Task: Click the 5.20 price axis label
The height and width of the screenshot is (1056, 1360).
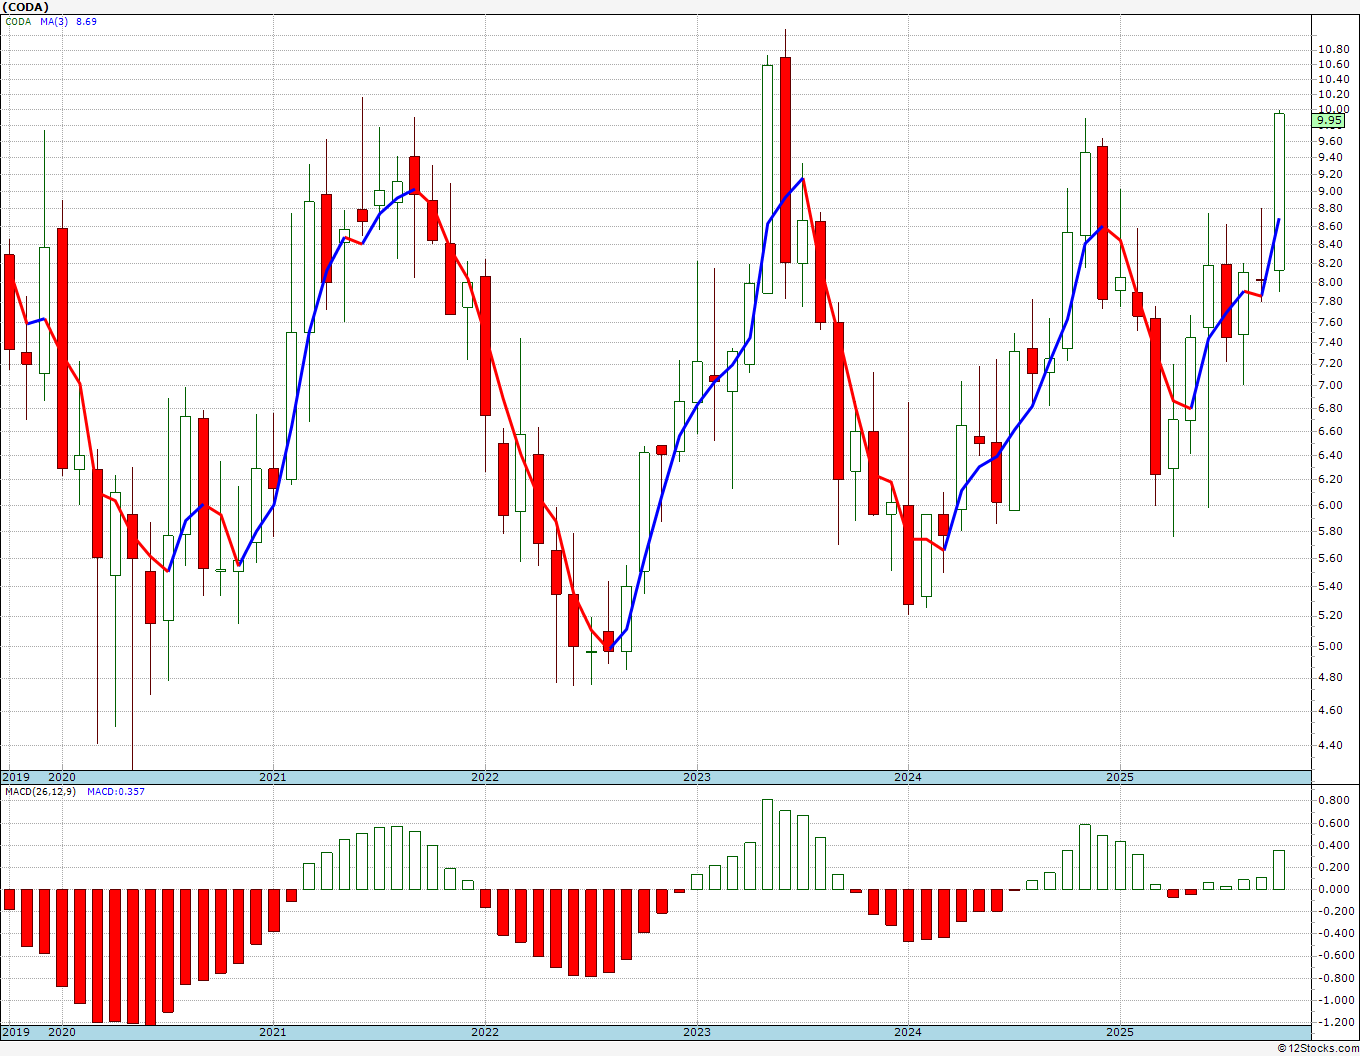Action: (x=1330, y=616)
